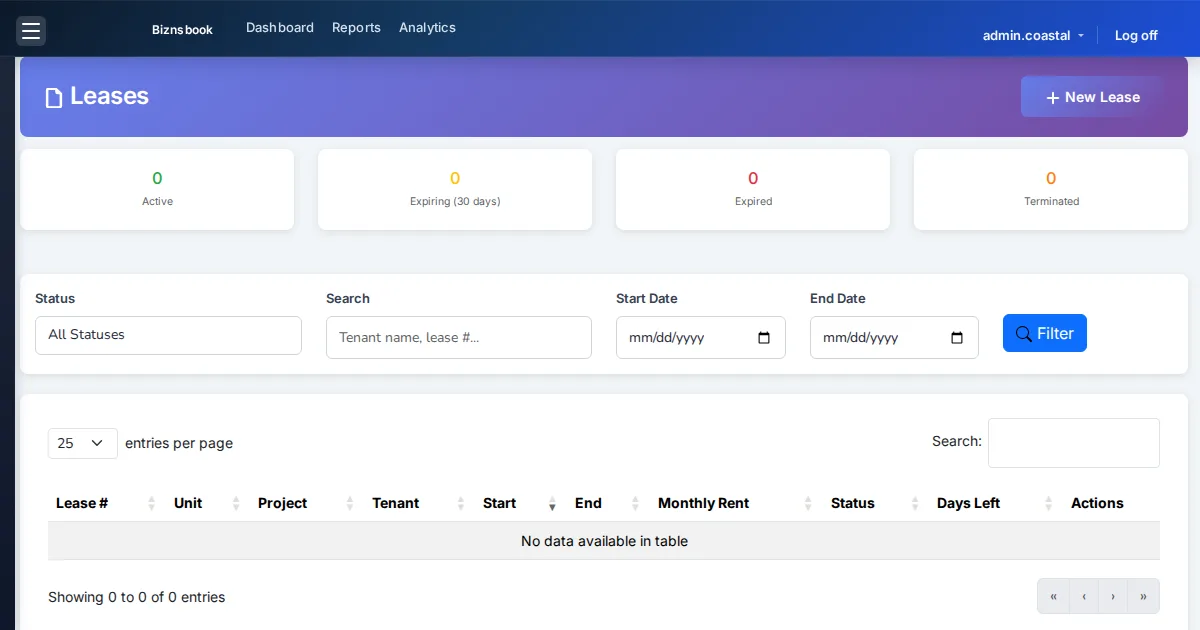Sort table by Days Left column
This screenshot has width=1200, height=630.
coord(996,503)
